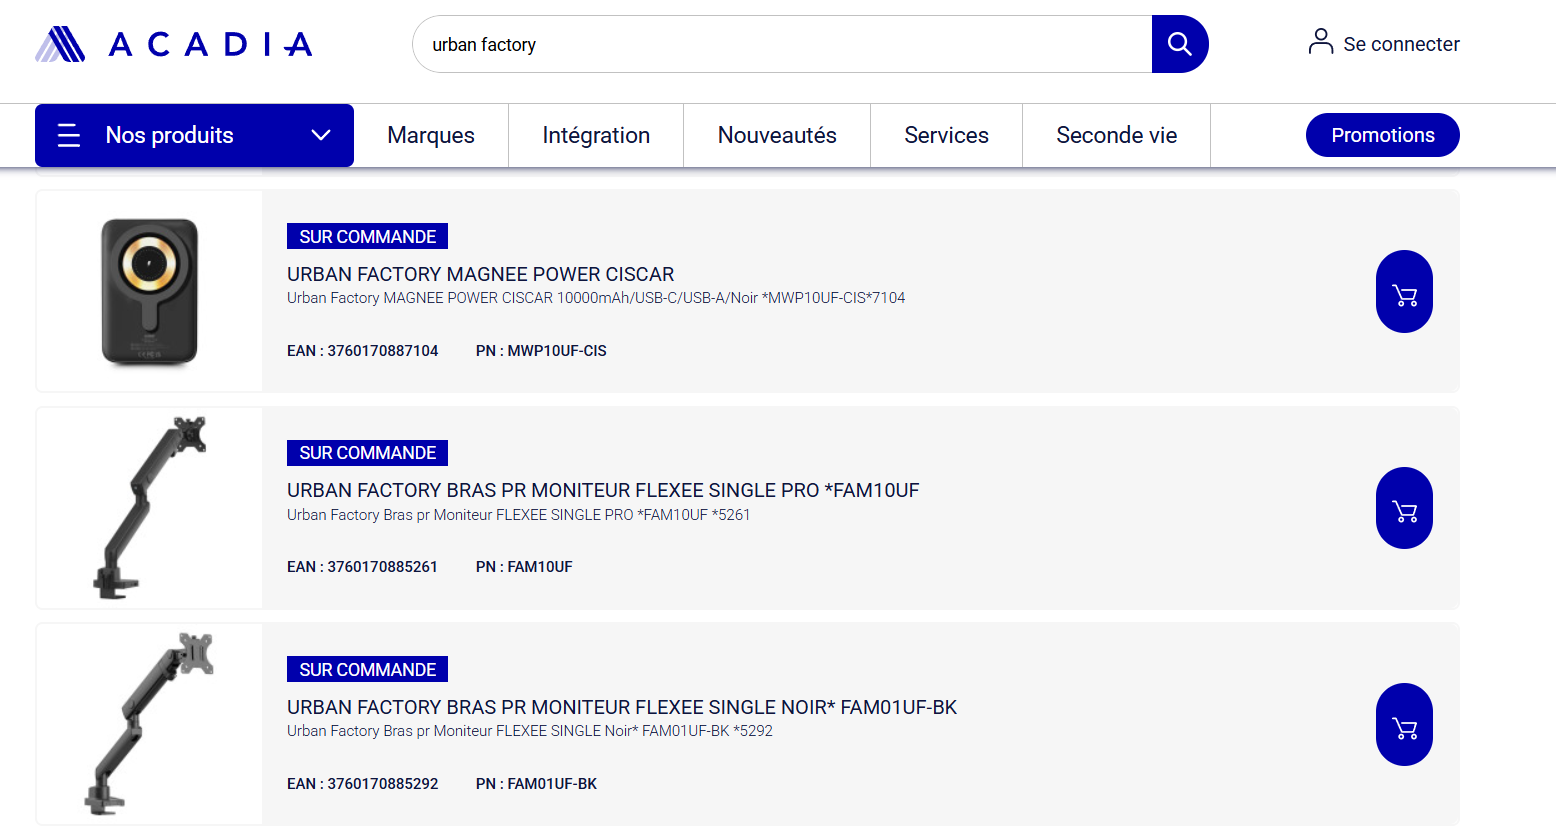Viewport: 1556px width, 836px height.
Task: Open the FLEXEE SINGLE NOIR monitor arm thumbnail
Action: (x=149, y=724)
